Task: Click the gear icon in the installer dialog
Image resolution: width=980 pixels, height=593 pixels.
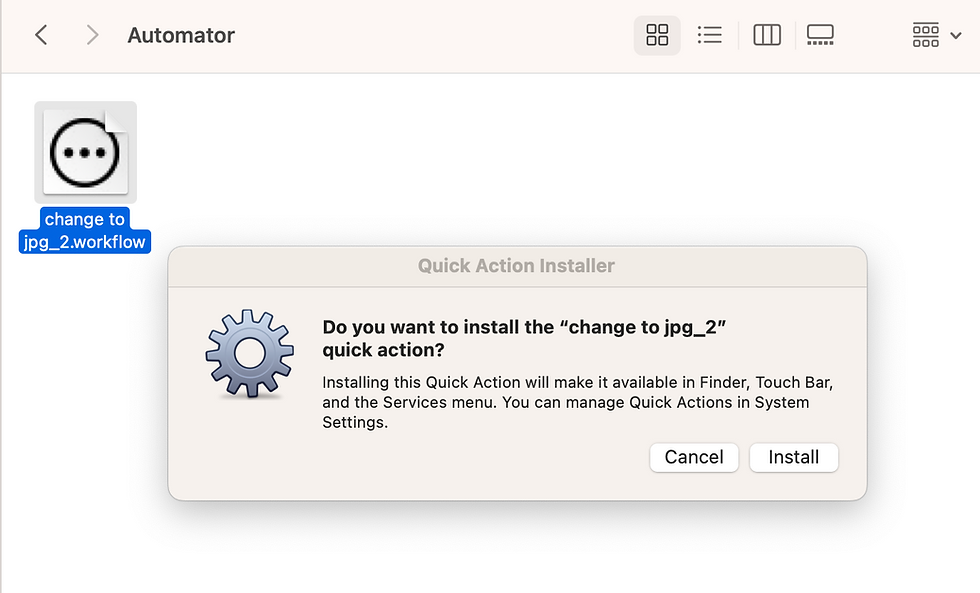Action: point(249,354)
